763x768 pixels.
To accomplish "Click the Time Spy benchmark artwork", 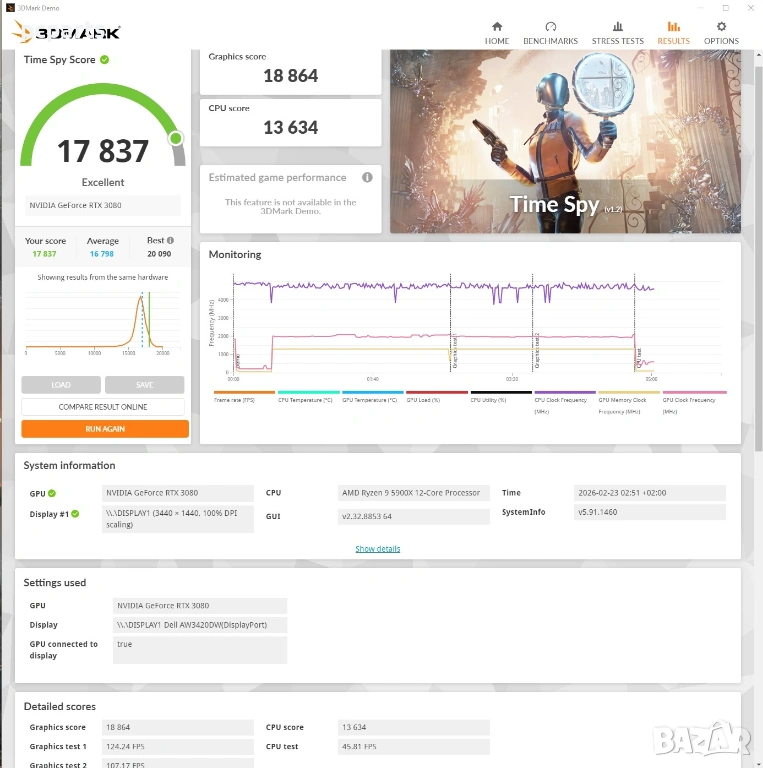I will click(565, 141).
